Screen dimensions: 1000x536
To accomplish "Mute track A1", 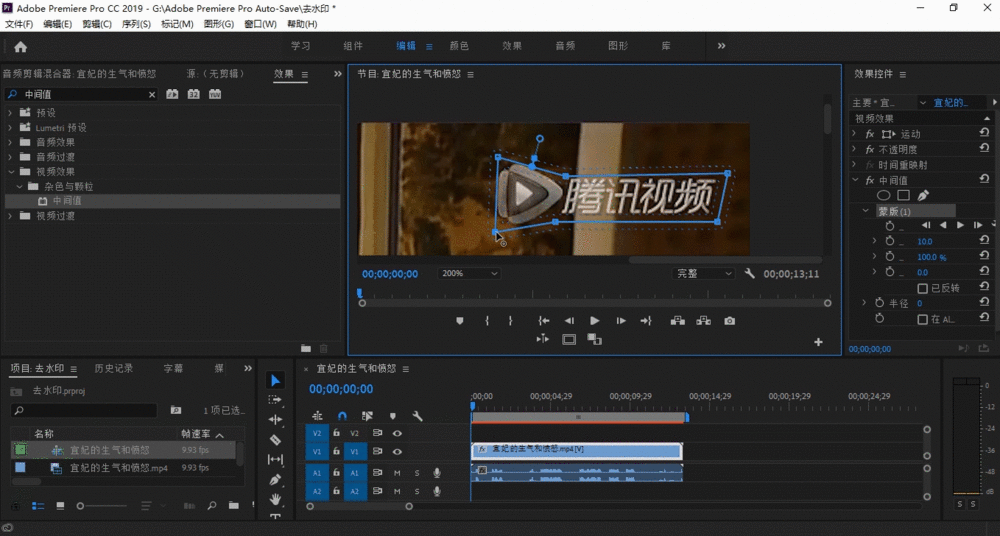I will tap(397, 473).
